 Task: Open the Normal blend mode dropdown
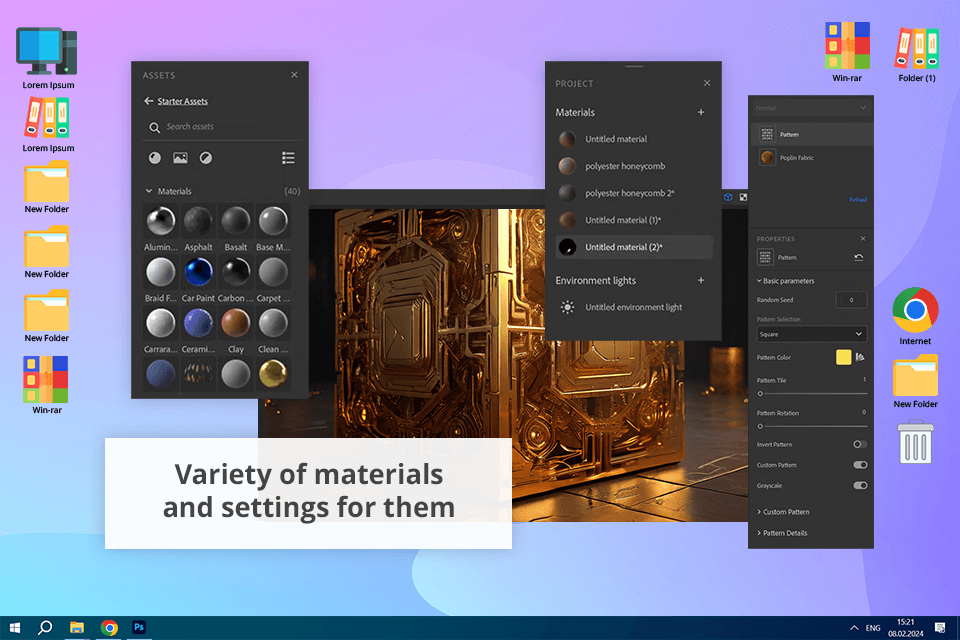811,108
